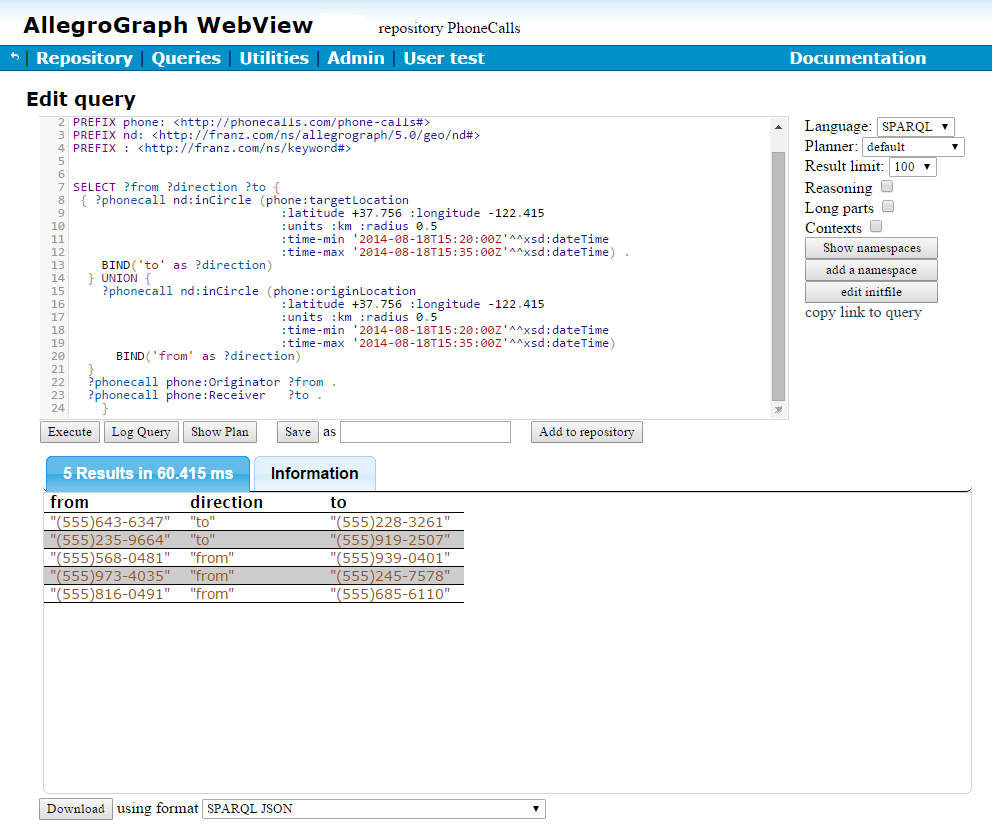Open the Queries menu

pos(186,58)
